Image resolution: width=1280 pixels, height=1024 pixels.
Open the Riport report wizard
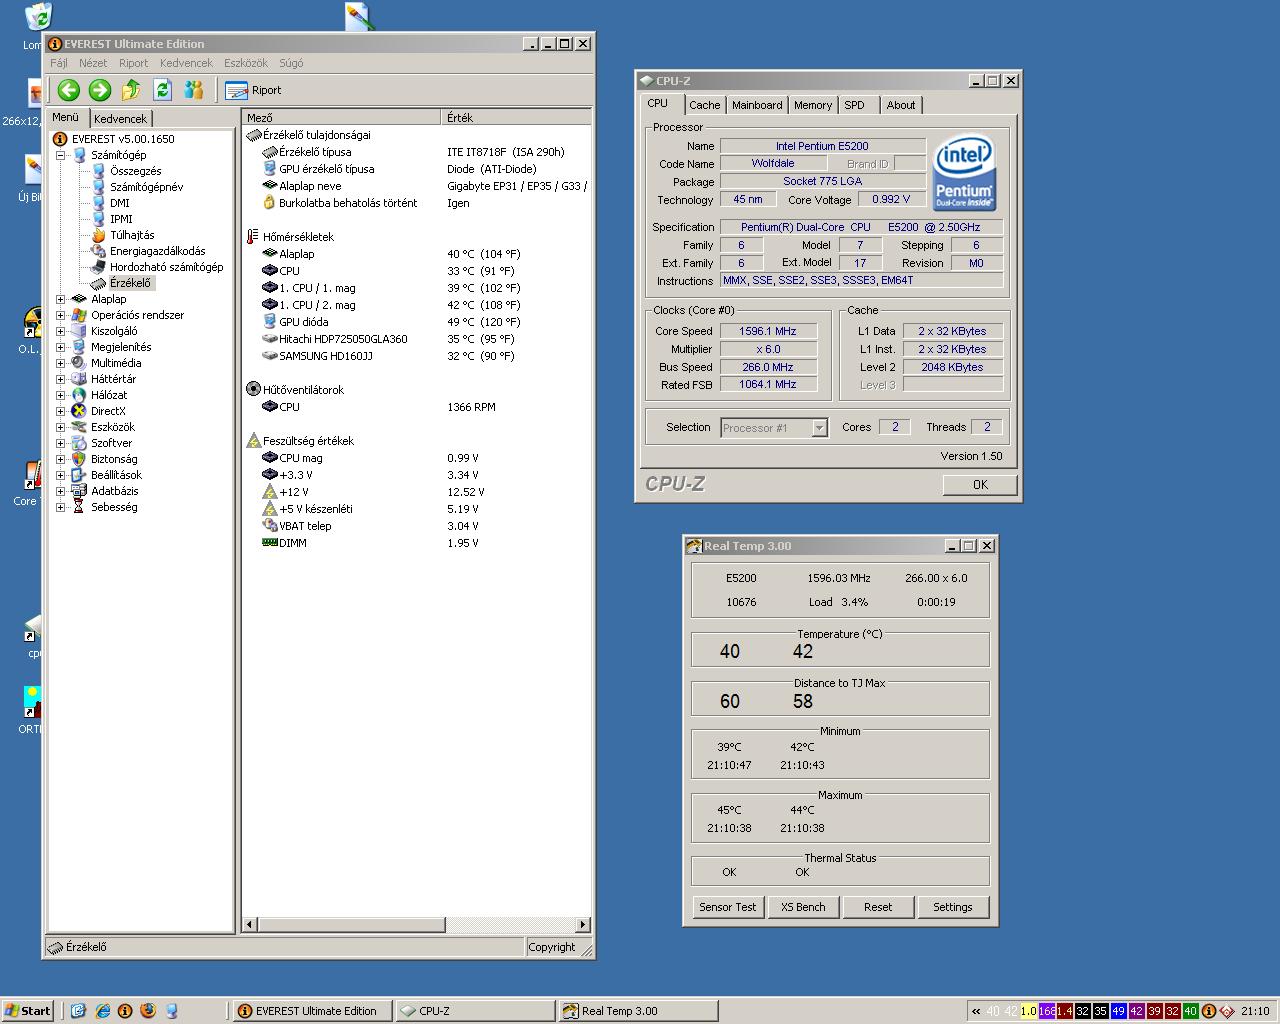[254, 90]
